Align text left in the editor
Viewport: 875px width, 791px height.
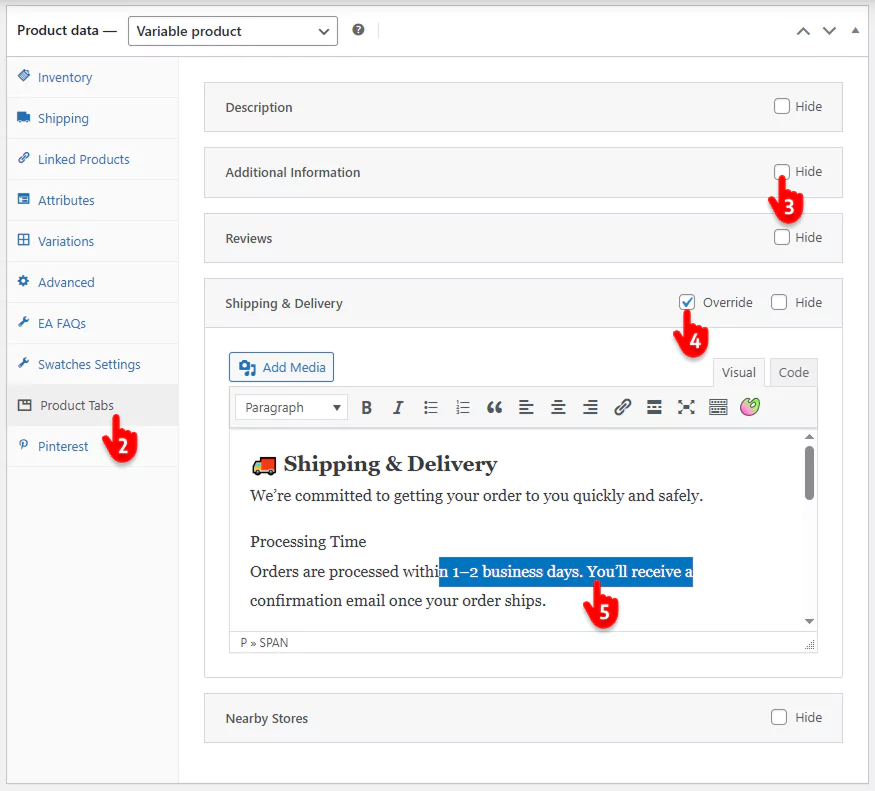(526, 408)
